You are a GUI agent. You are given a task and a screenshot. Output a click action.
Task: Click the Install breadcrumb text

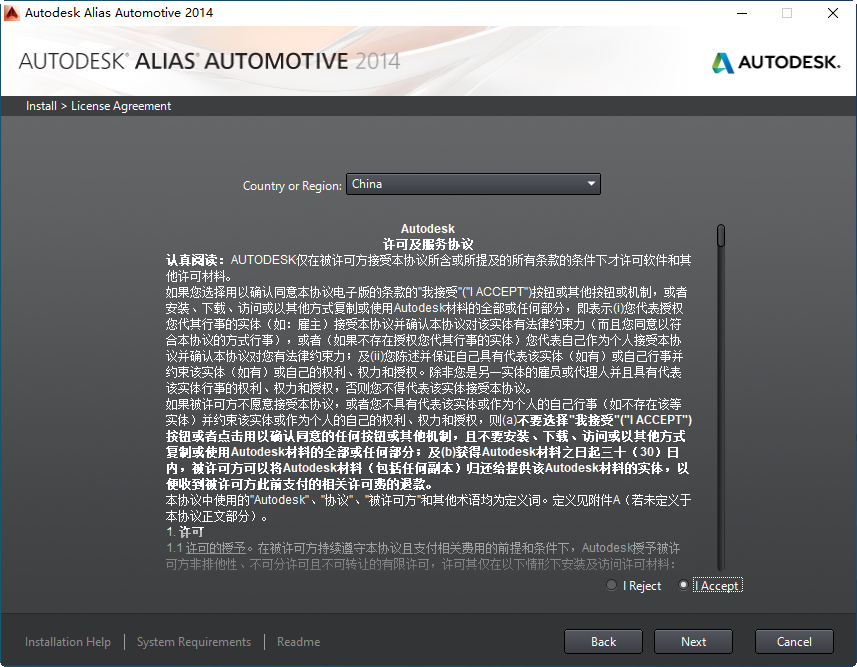[x=41, y=106]
